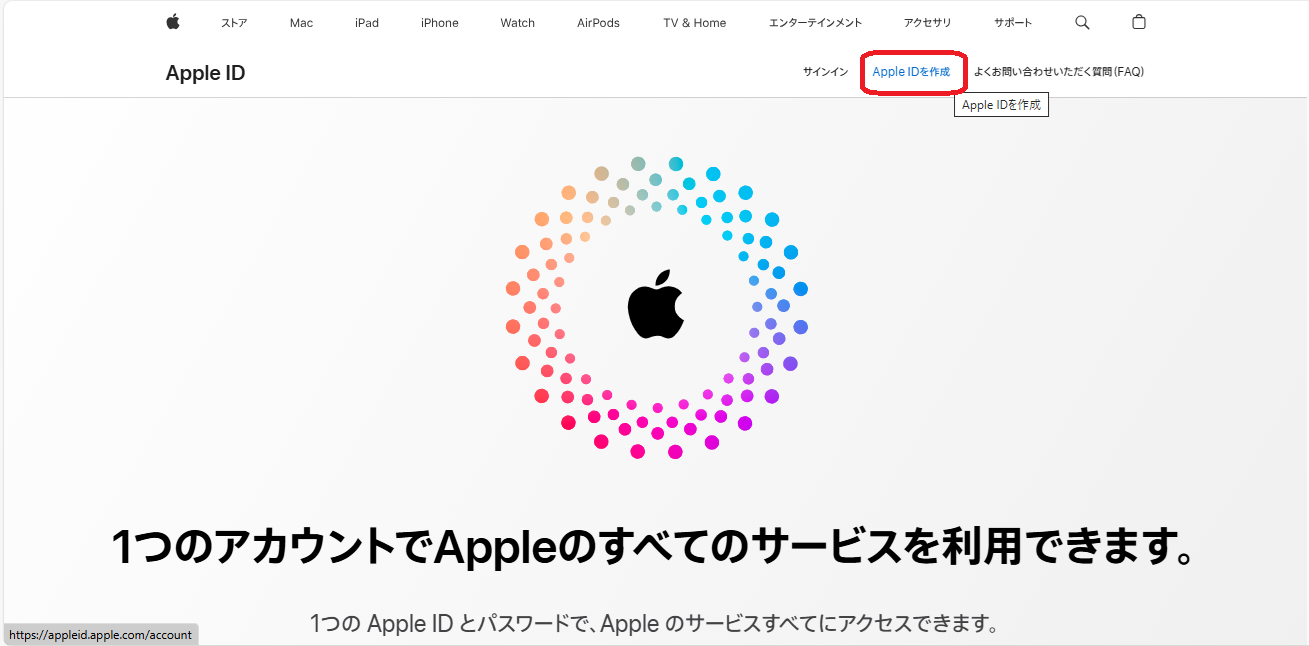
Task: Open the shopping bag icon
Action: click(1138, 22)
